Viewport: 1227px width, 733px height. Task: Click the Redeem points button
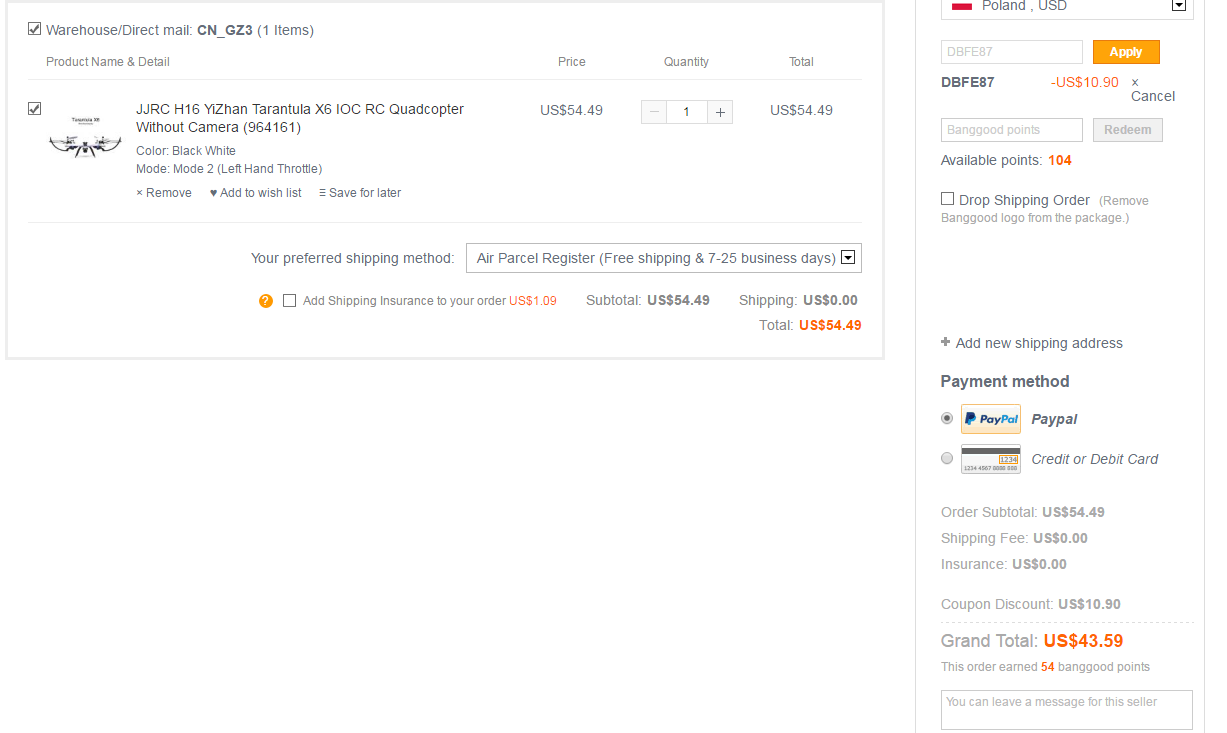(x=1128, y=130)
